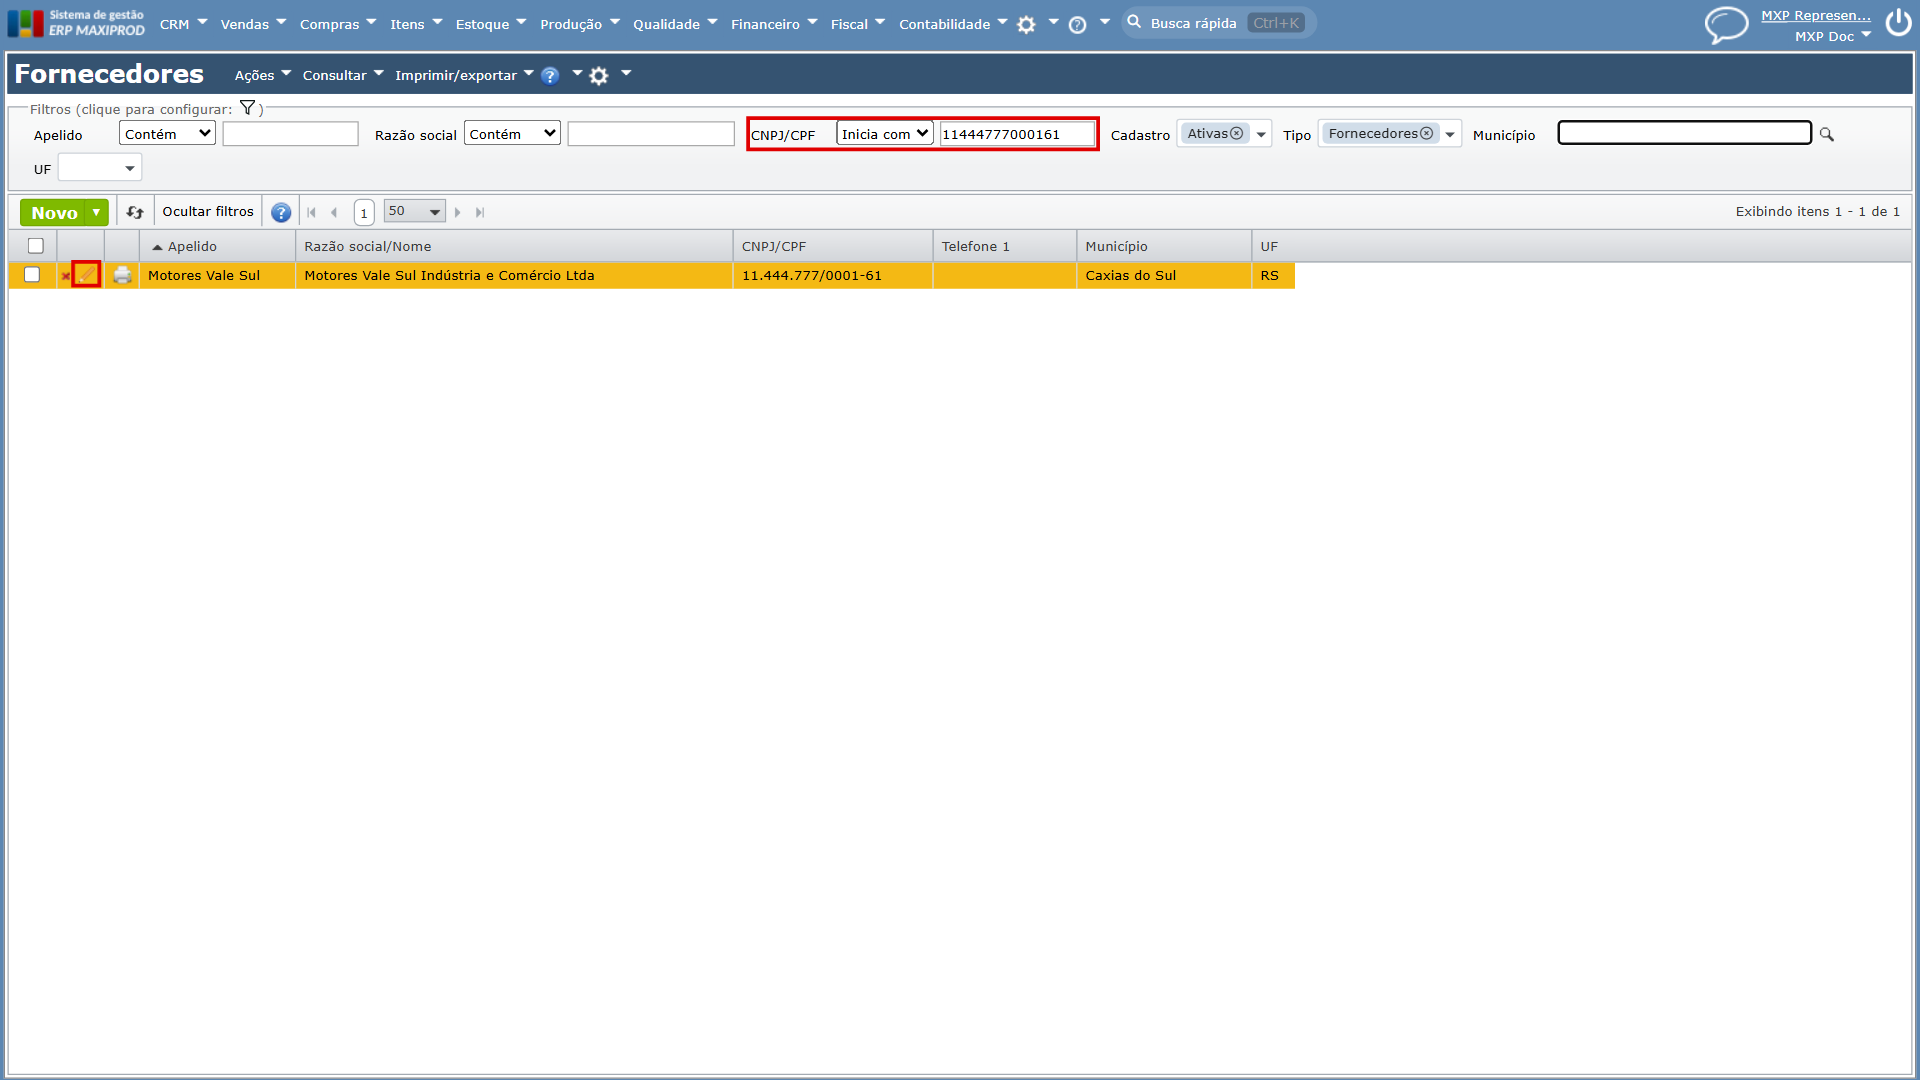Image resolution: width=1920 pixels, height=1080 pixels.
Task: Toggle the select-all checkbox in table header
Action: (36, 246)
